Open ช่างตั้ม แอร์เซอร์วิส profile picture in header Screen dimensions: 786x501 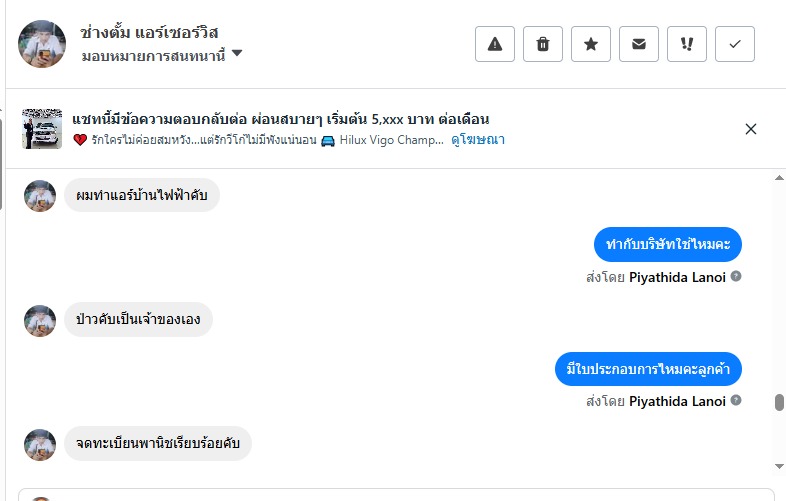41,44
